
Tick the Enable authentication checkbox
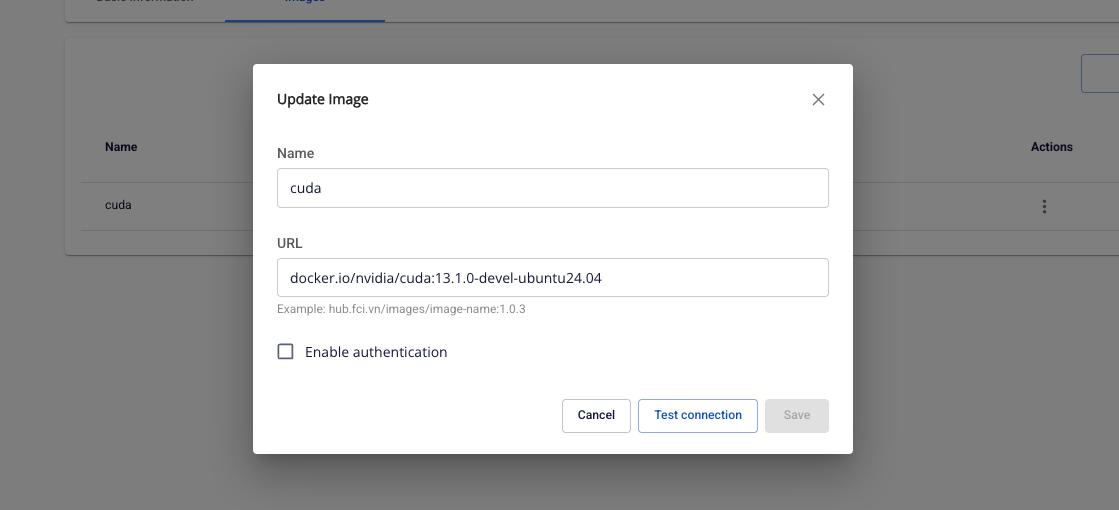click(285, 352)
